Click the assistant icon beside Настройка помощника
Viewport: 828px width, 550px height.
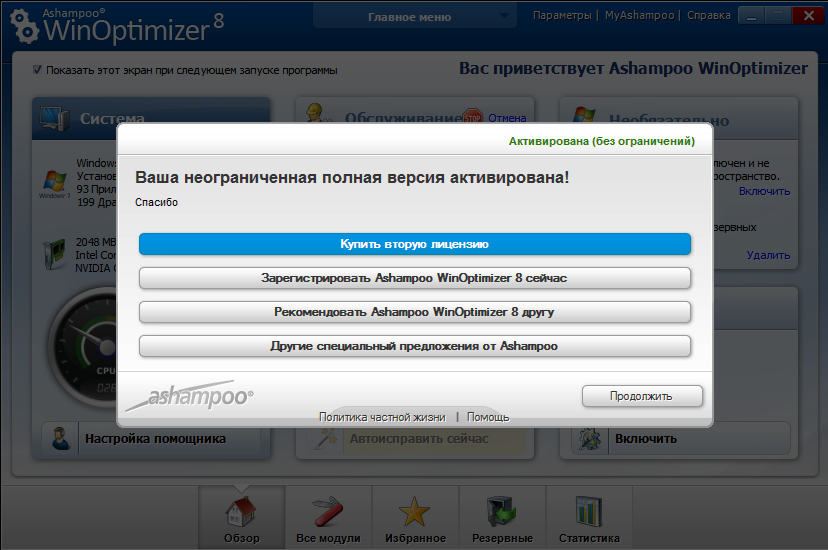[x=62, y=438]
